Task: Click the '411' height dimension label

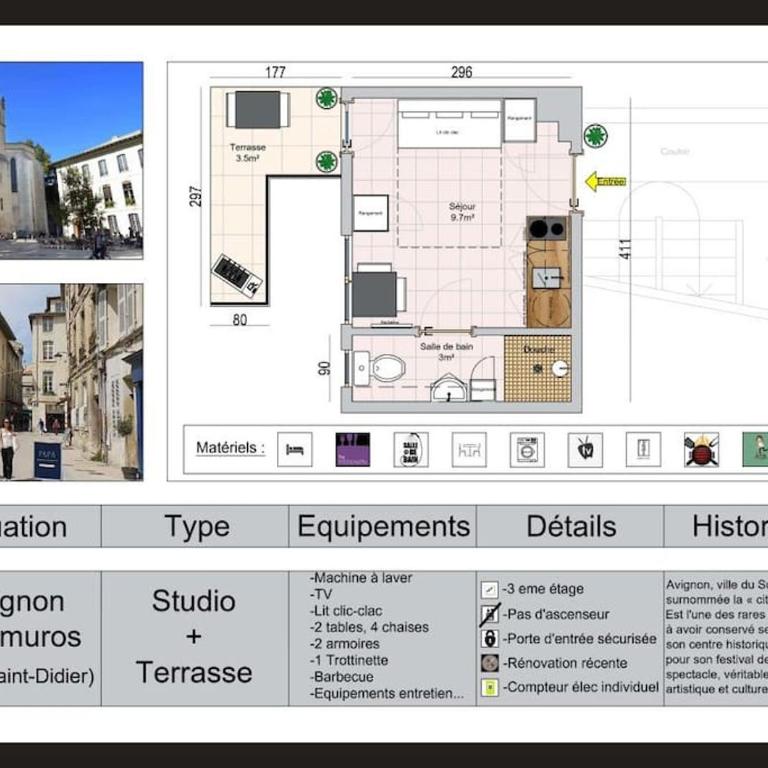Action: tap(625, 249)
